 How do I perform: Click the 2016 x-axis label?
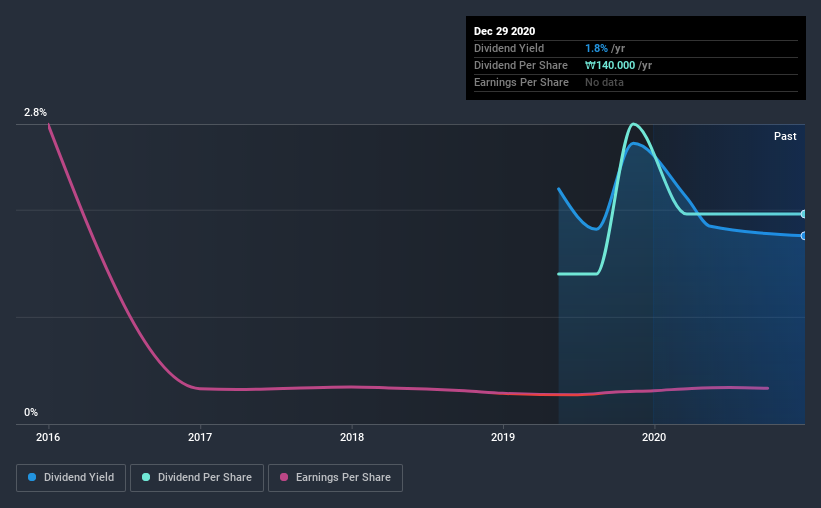pyautogui.click(x=48, y=437)
